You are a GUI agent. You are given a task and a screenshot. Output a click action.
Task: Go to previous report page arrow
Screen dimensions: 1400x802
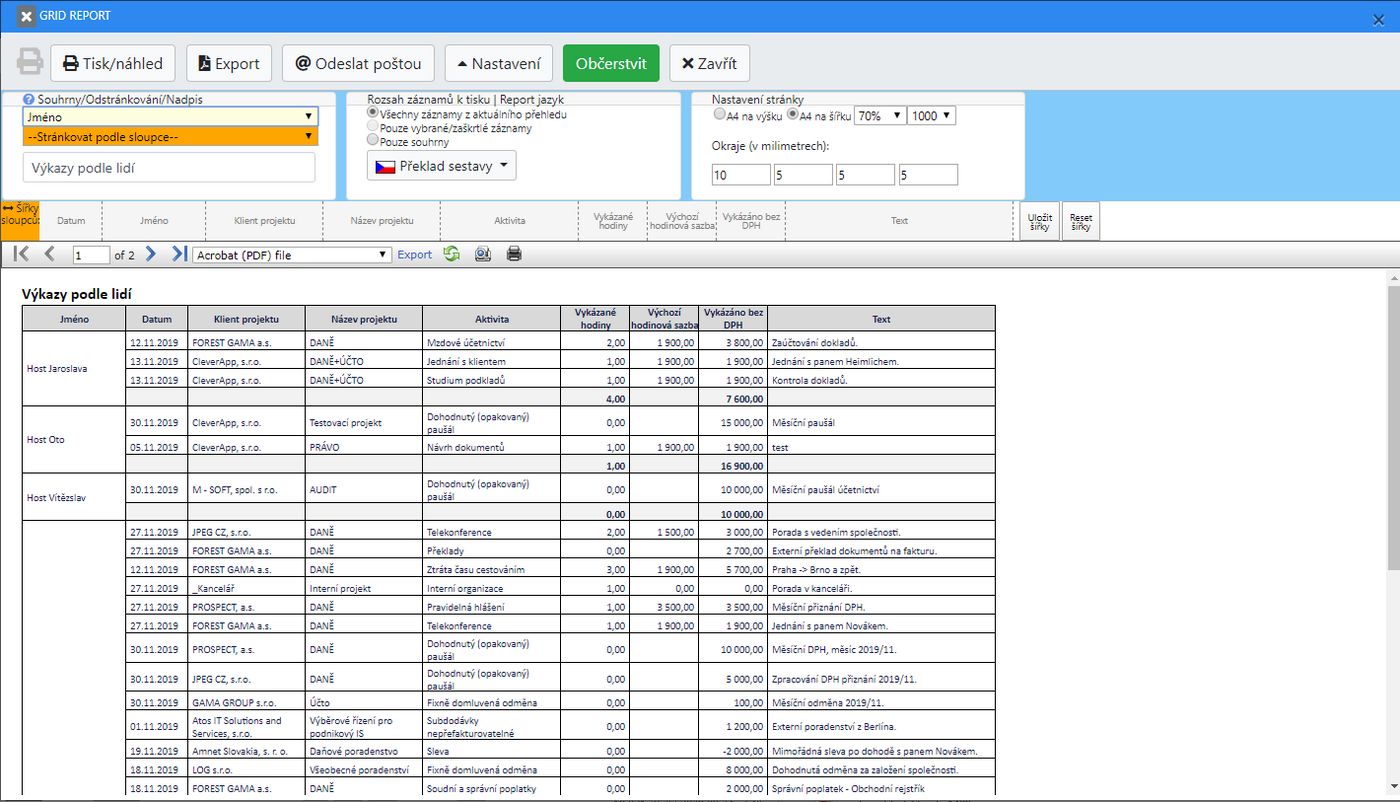(x=50, y=254)
